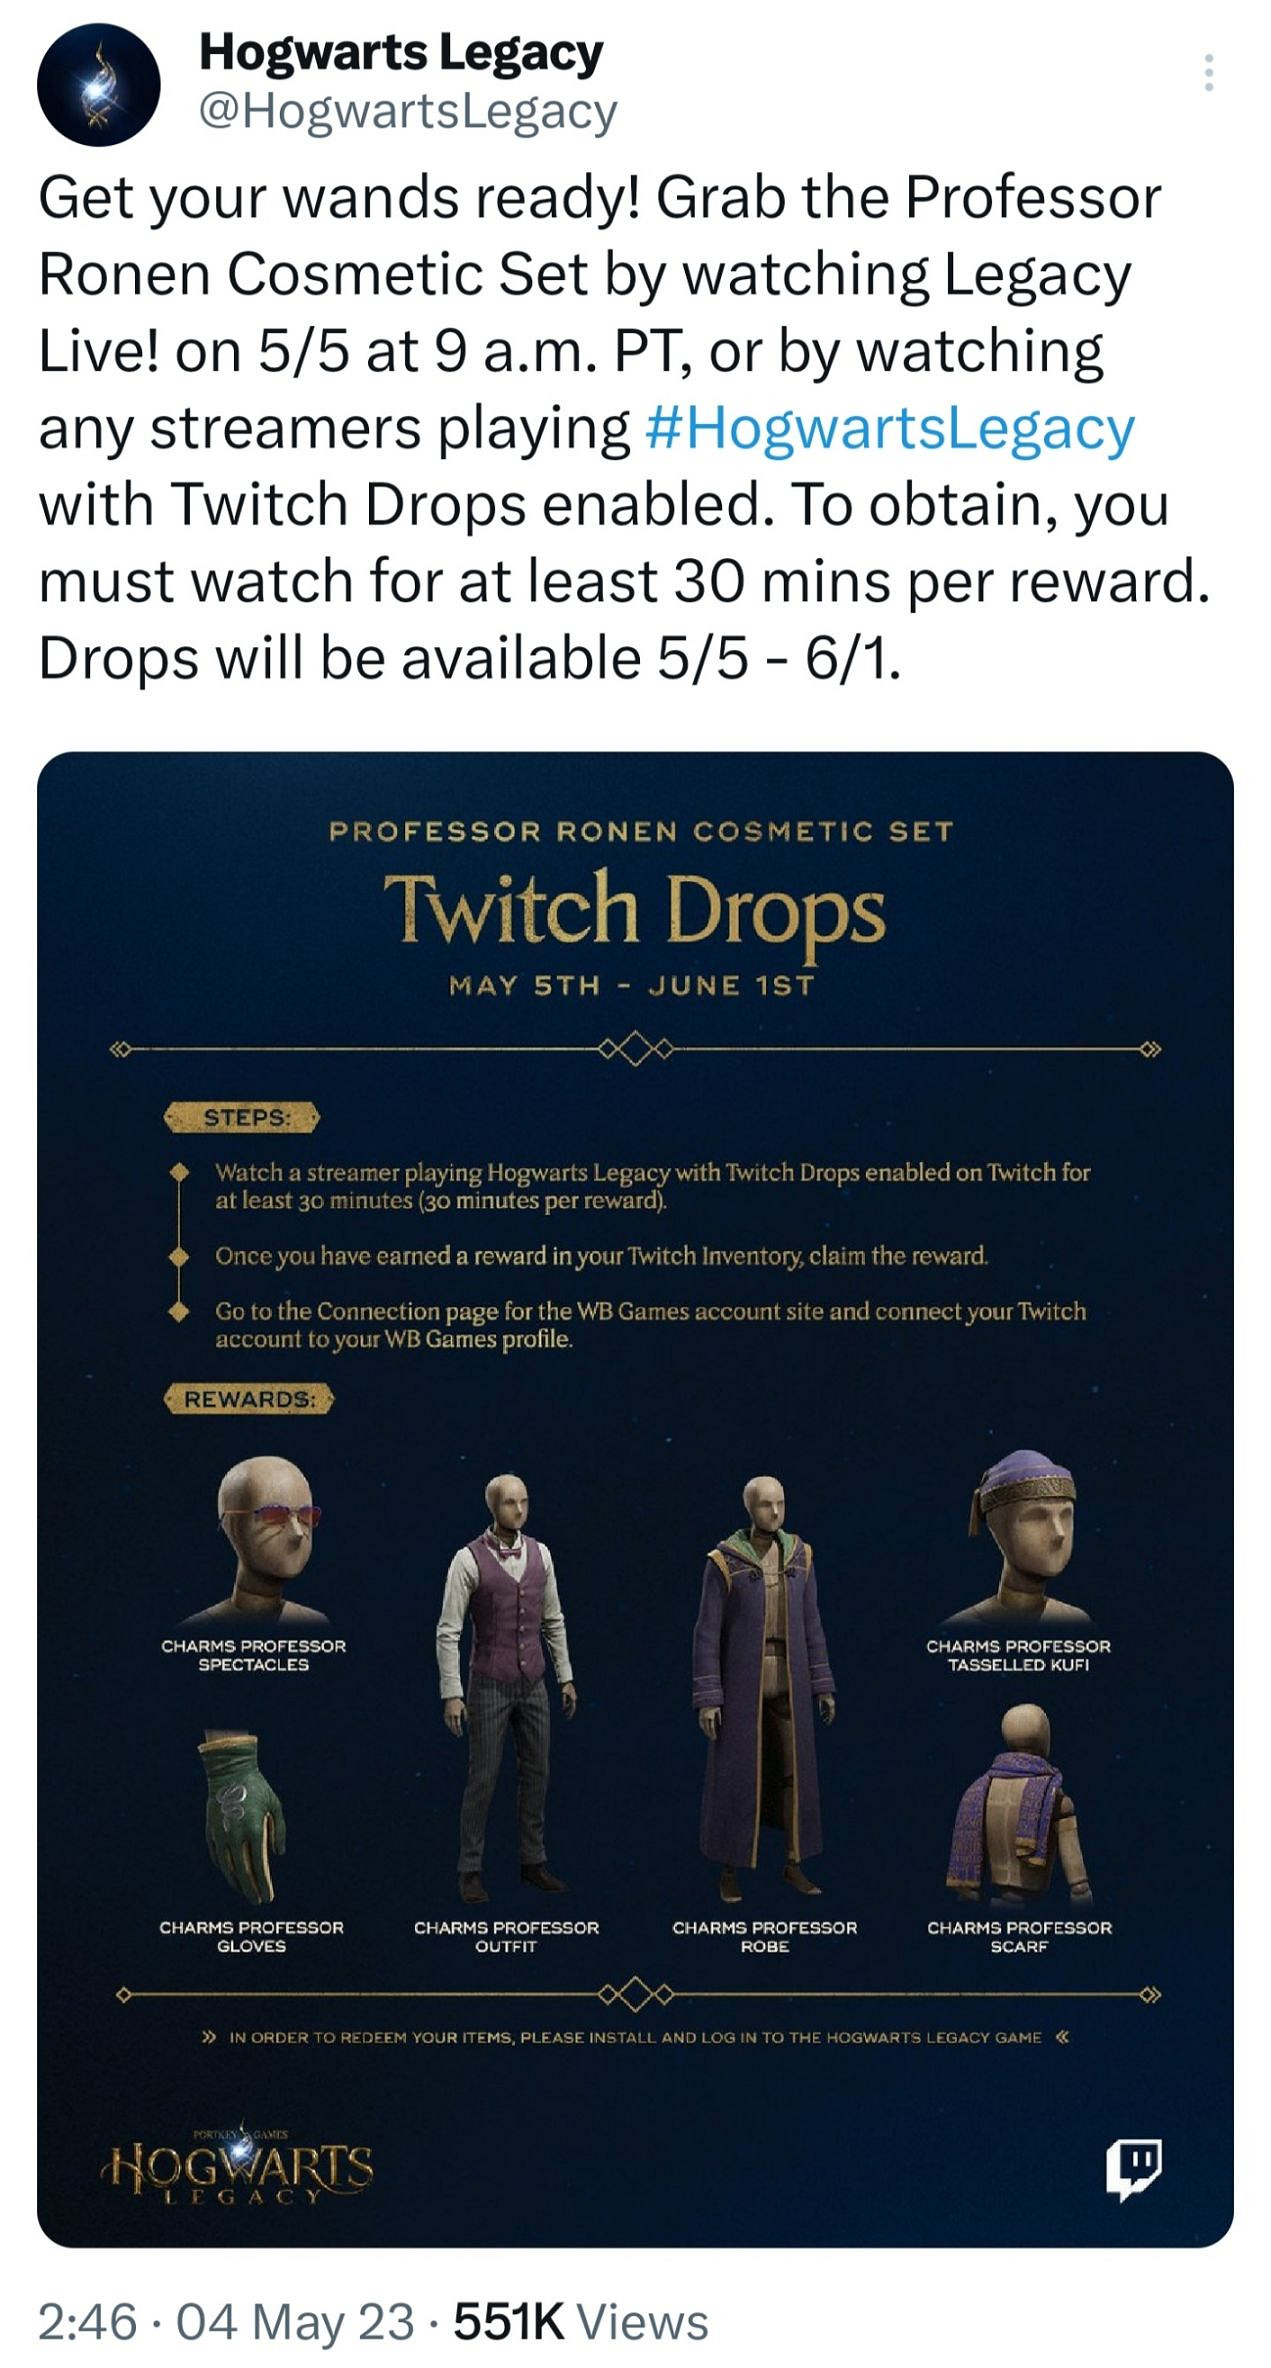
Task: Click the 551K Views count
Action: pyautogui.click(x=581, y=2322)
